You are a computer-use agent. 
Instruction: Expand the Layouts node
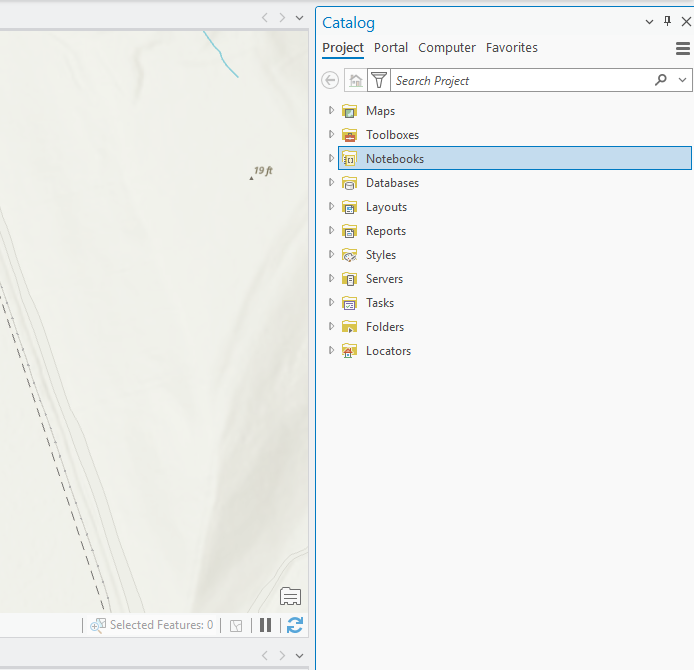331,206
